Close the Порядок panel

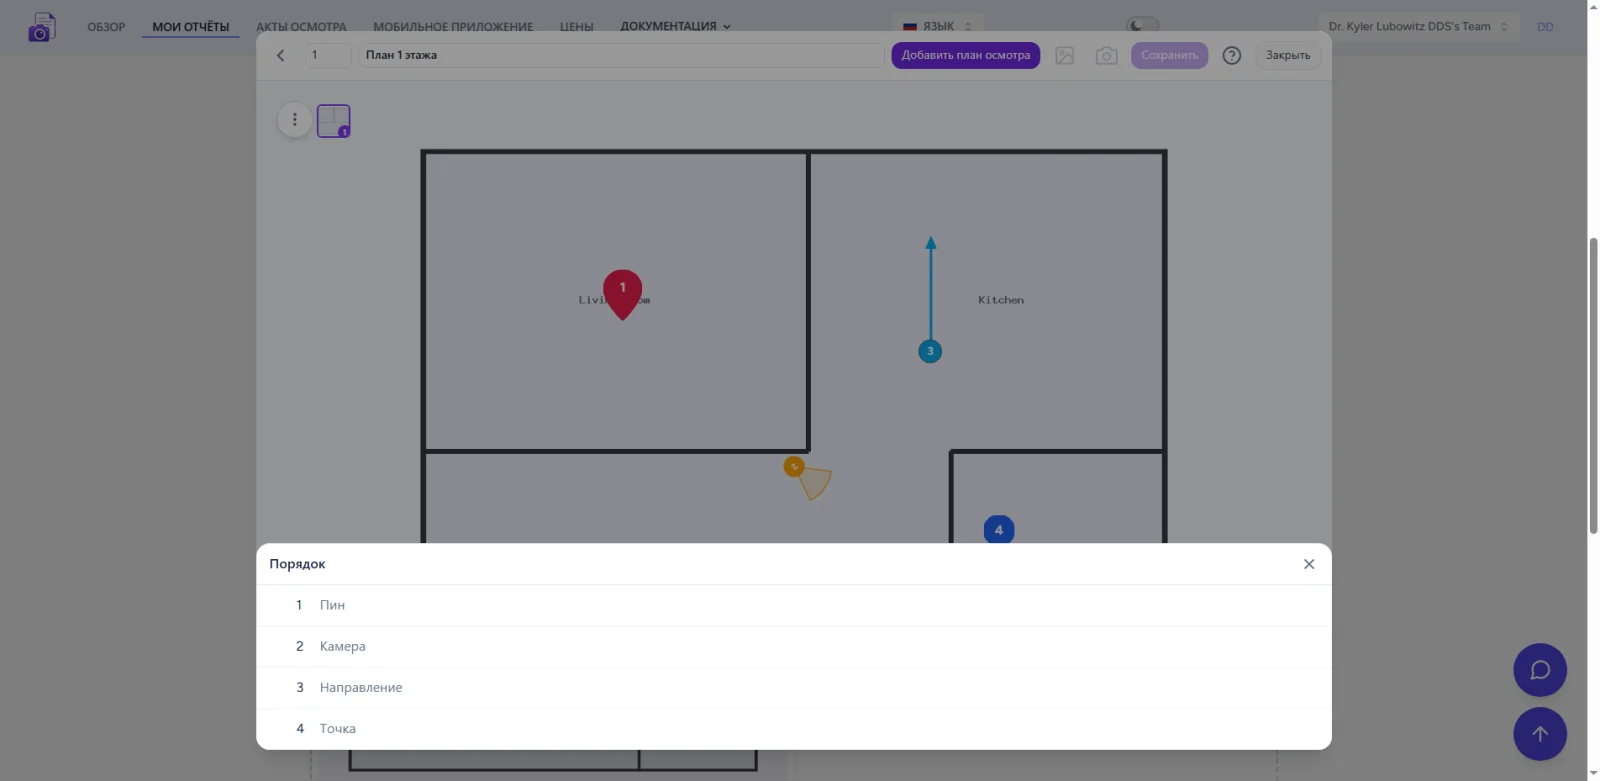1309,564
